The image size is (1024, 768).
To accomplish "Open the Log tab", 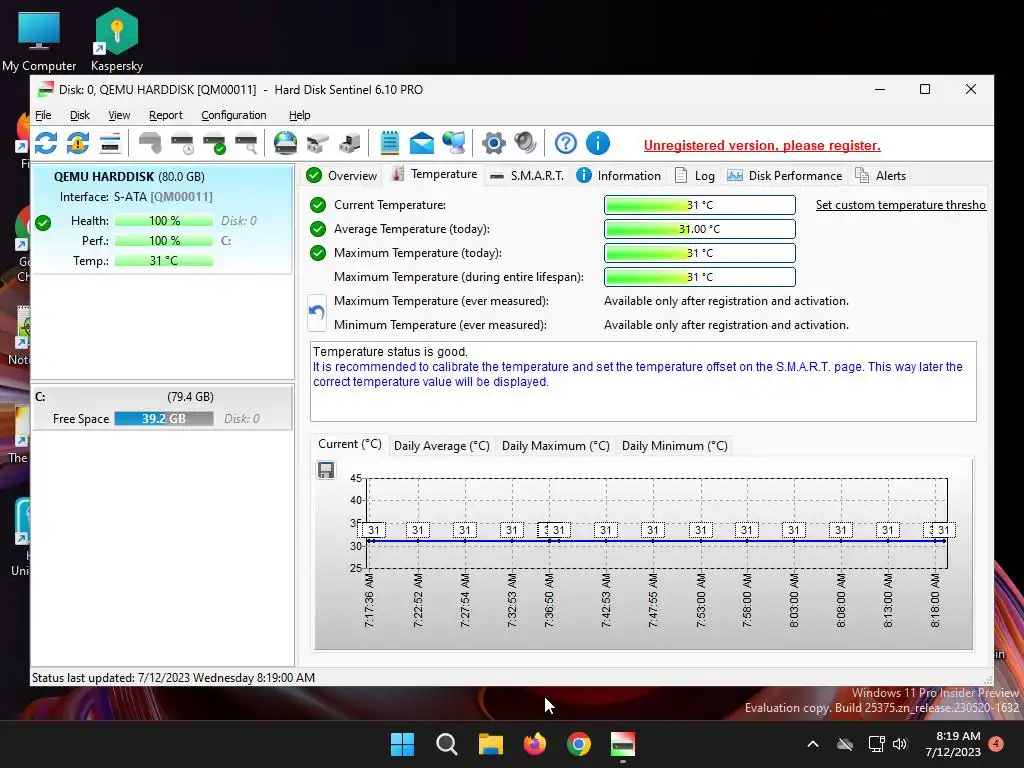I will point(694,176).
